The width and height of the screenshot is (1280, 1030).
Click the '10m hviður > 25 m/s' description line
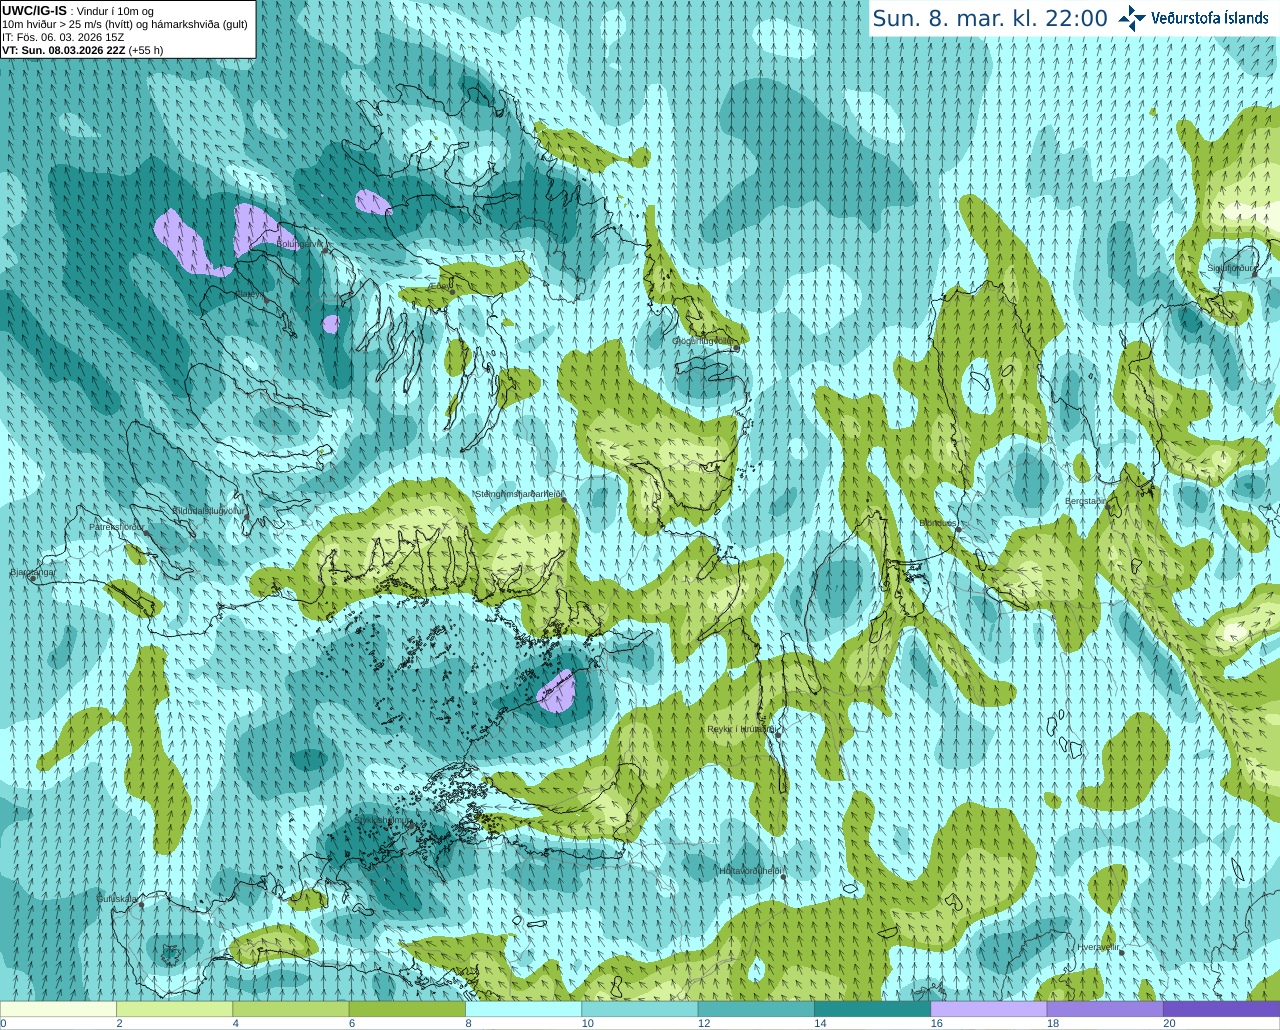click(125, 24)
